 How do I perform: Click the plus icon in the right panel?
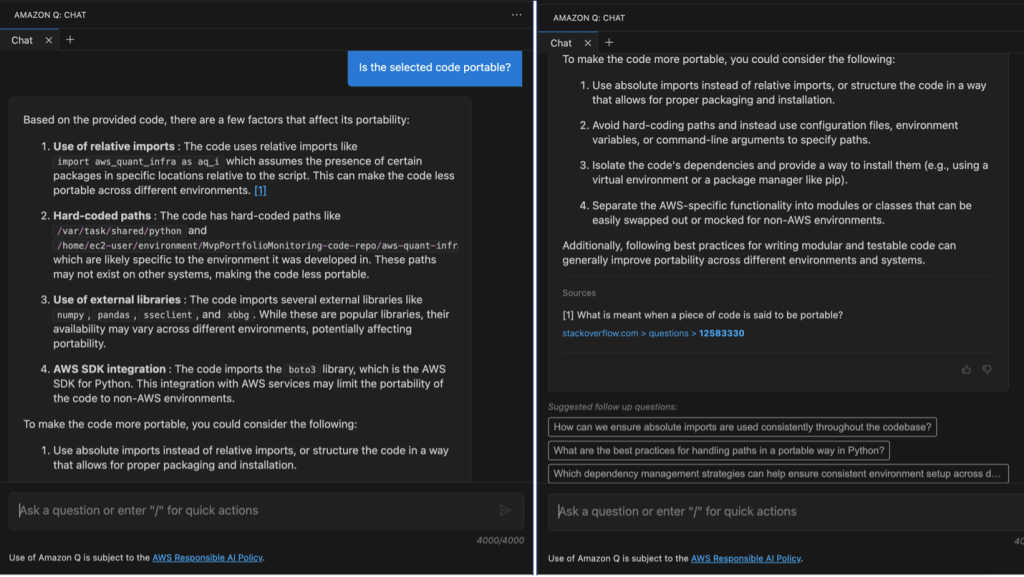608,43
